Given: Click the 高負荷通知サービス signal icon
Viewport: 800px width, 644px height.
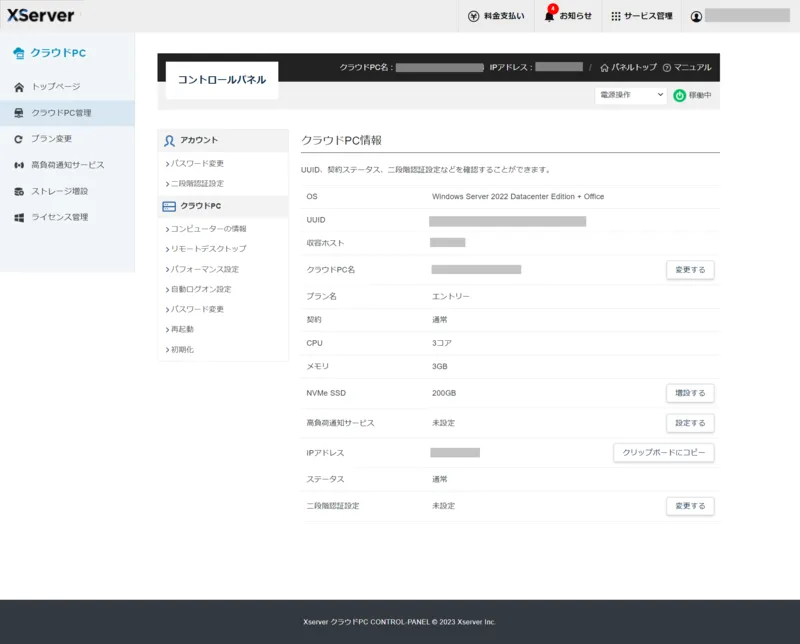Looking at the screenshot, I should point(19,165).
